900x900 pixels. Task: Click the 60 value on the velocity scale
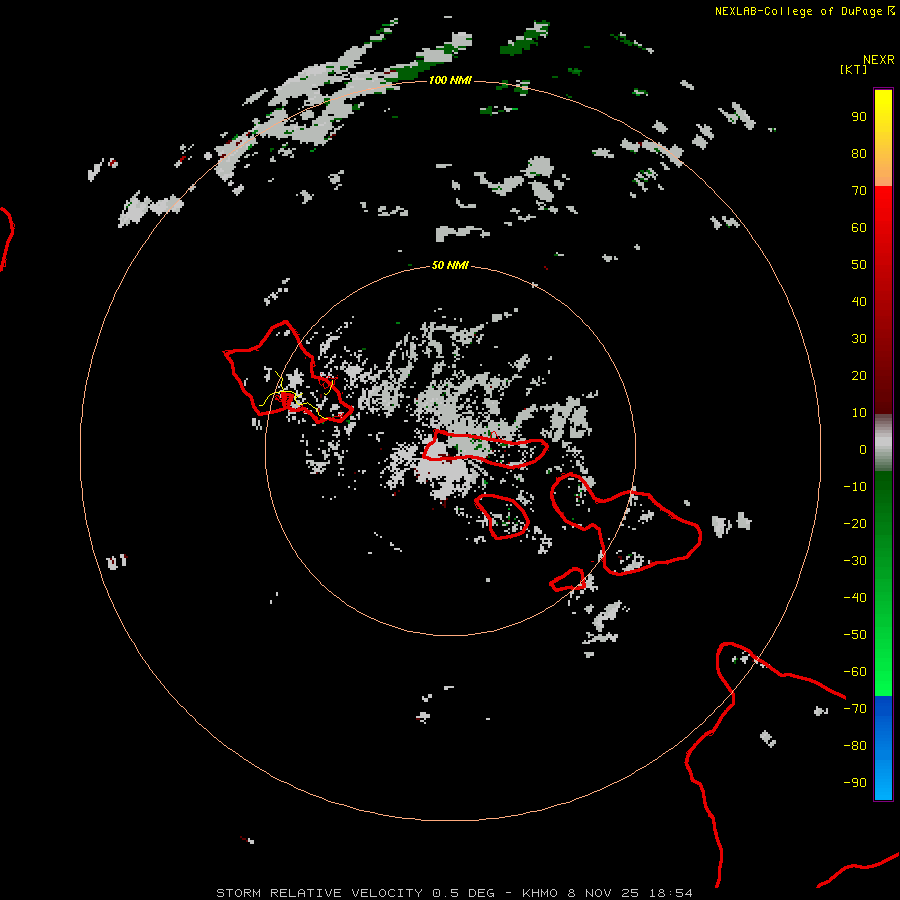[x=859, y=228]
